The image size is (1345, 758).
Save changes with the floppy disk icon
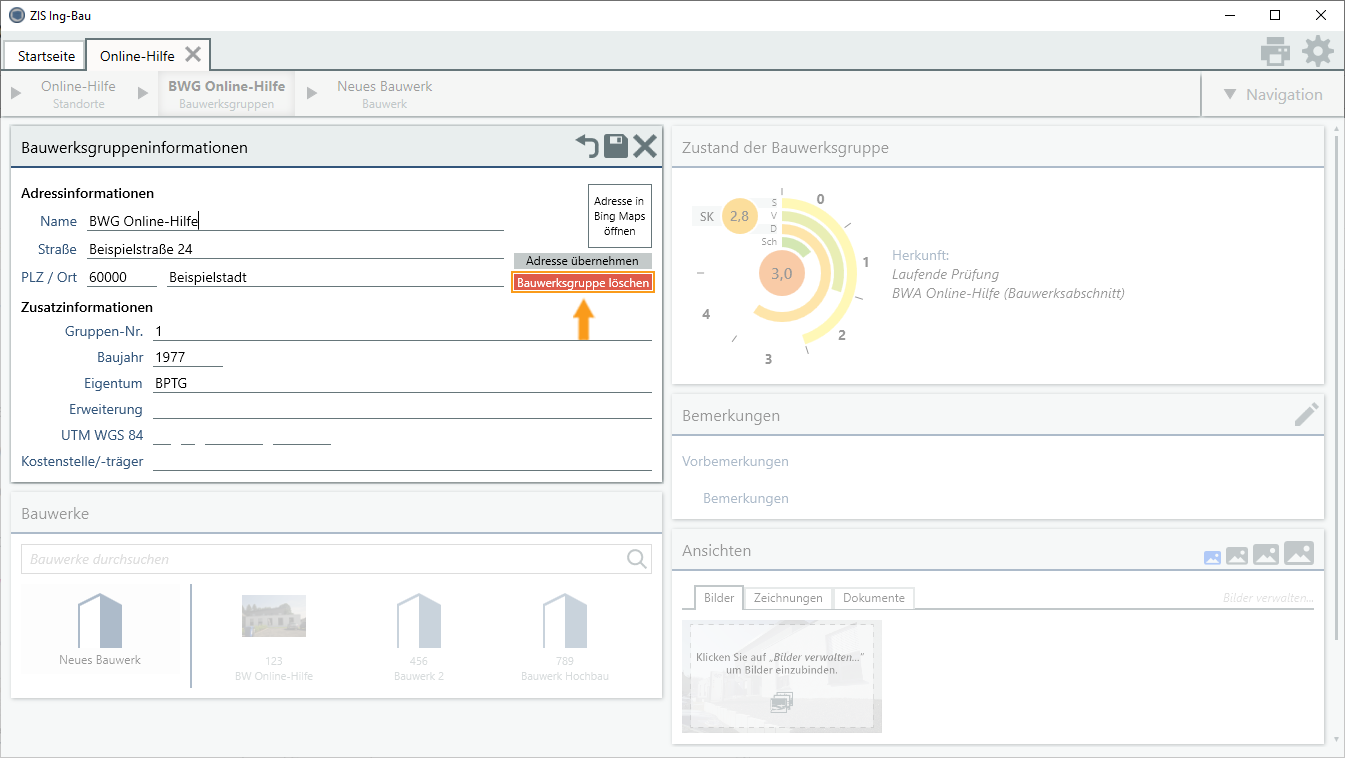click(616, 147)
